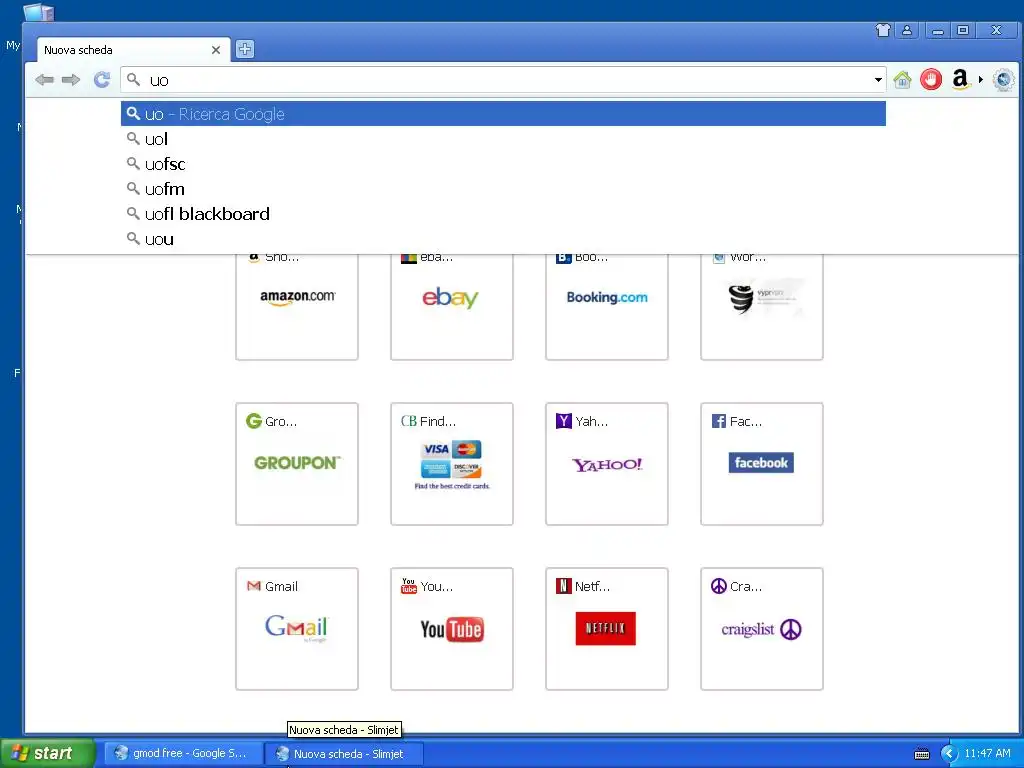
Task: Open the ebay speed dial tile
Action: click(x=452, y=306)
